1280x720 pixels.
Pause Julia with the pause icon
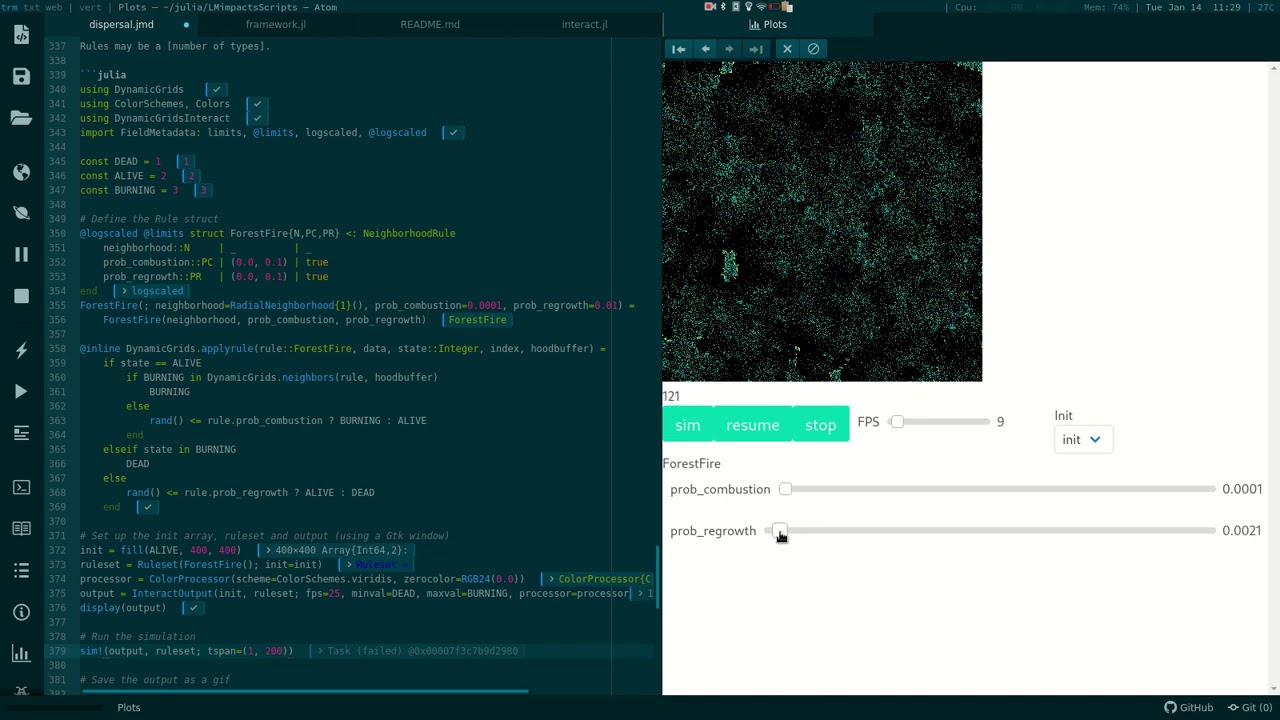point(21,254)
